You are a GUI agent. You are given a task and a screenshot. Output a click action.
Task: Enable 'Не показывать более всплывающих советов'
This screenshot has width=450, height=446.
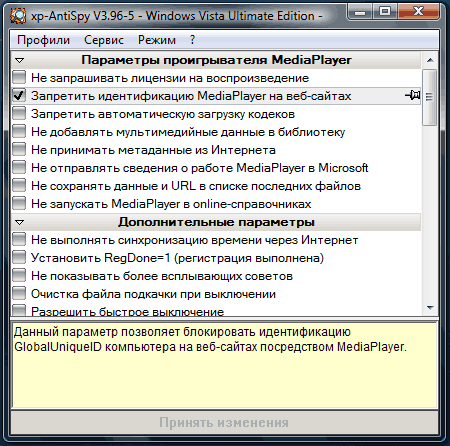click(x=19, y=275)
